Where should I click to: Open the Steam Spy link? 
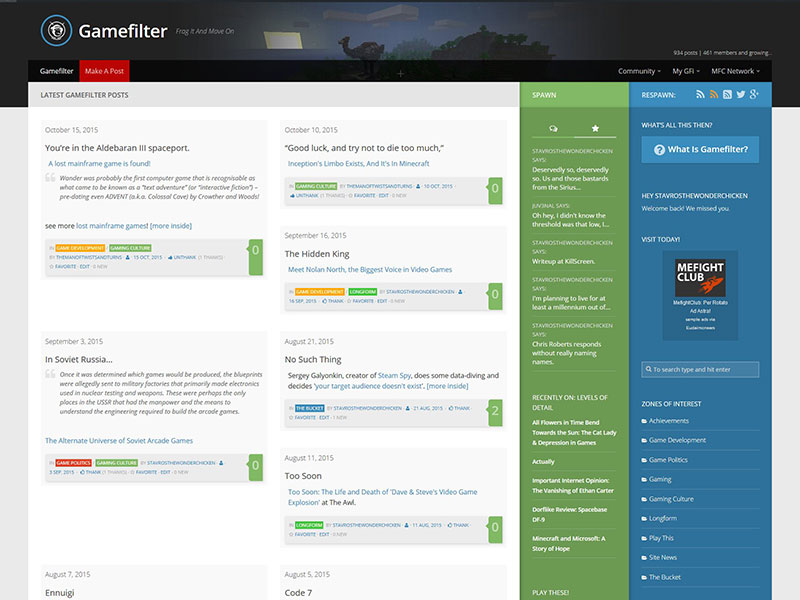[x=394, y=375]
